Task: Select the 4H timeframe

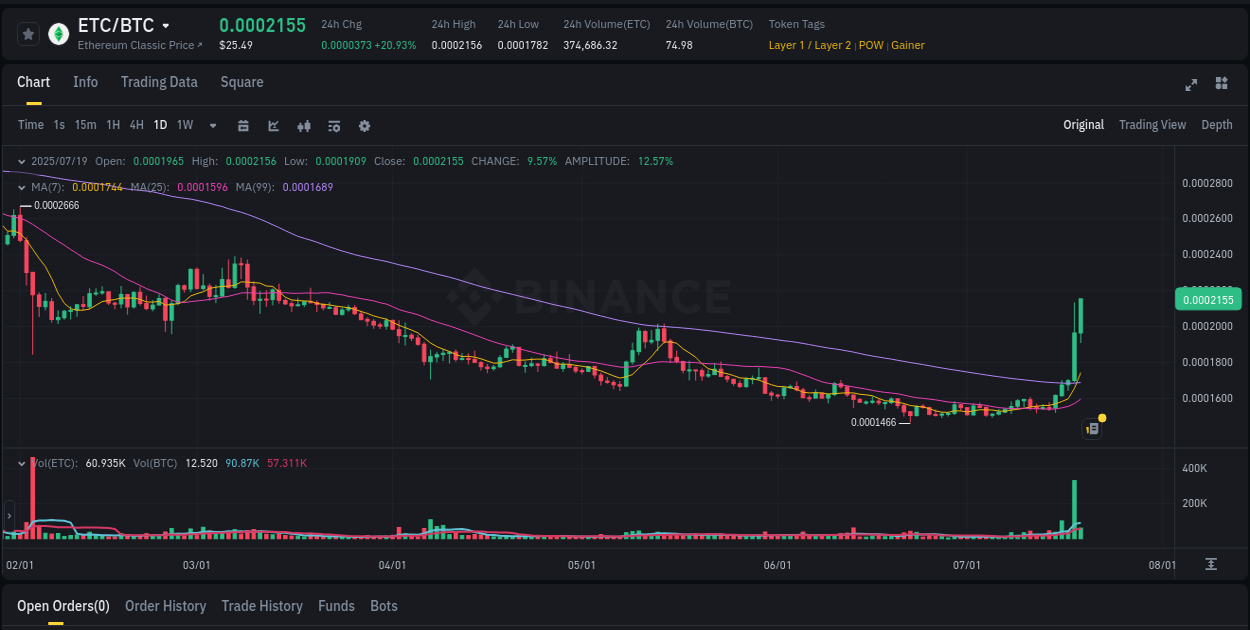Action: point(136,125)
